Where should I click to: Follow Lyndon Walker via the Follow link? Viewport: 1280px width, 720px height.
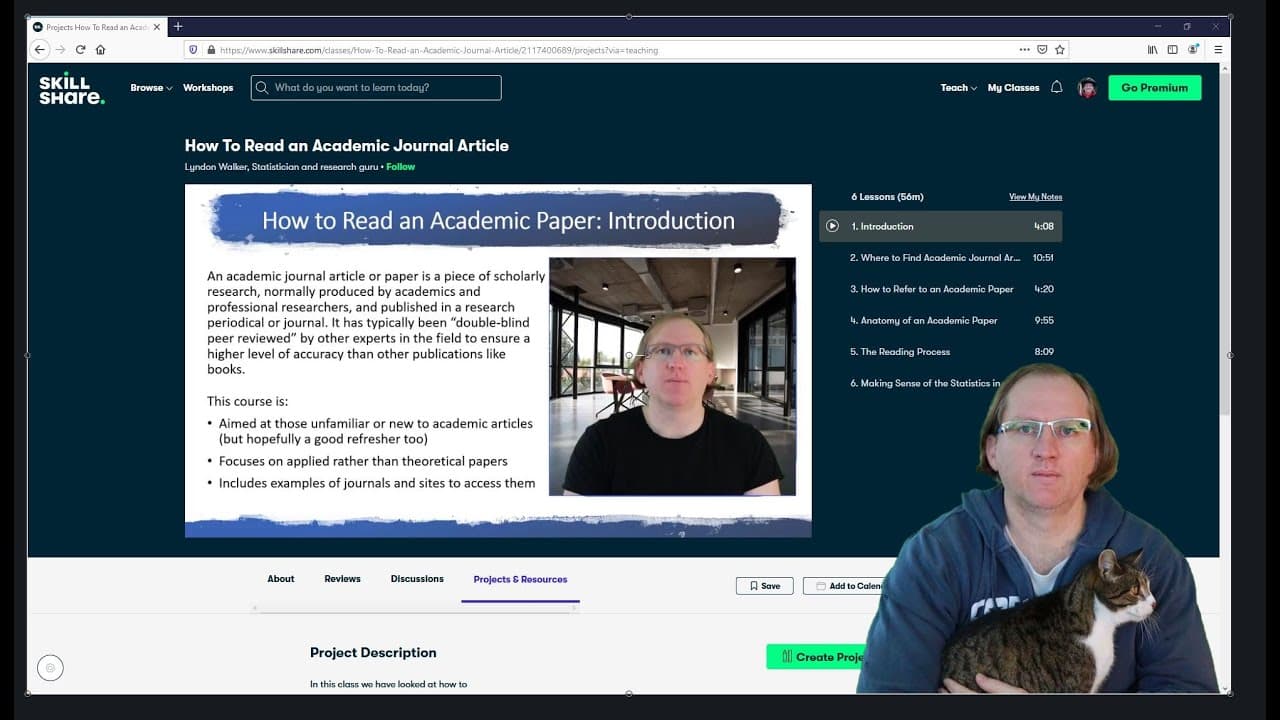click(400, 167)
